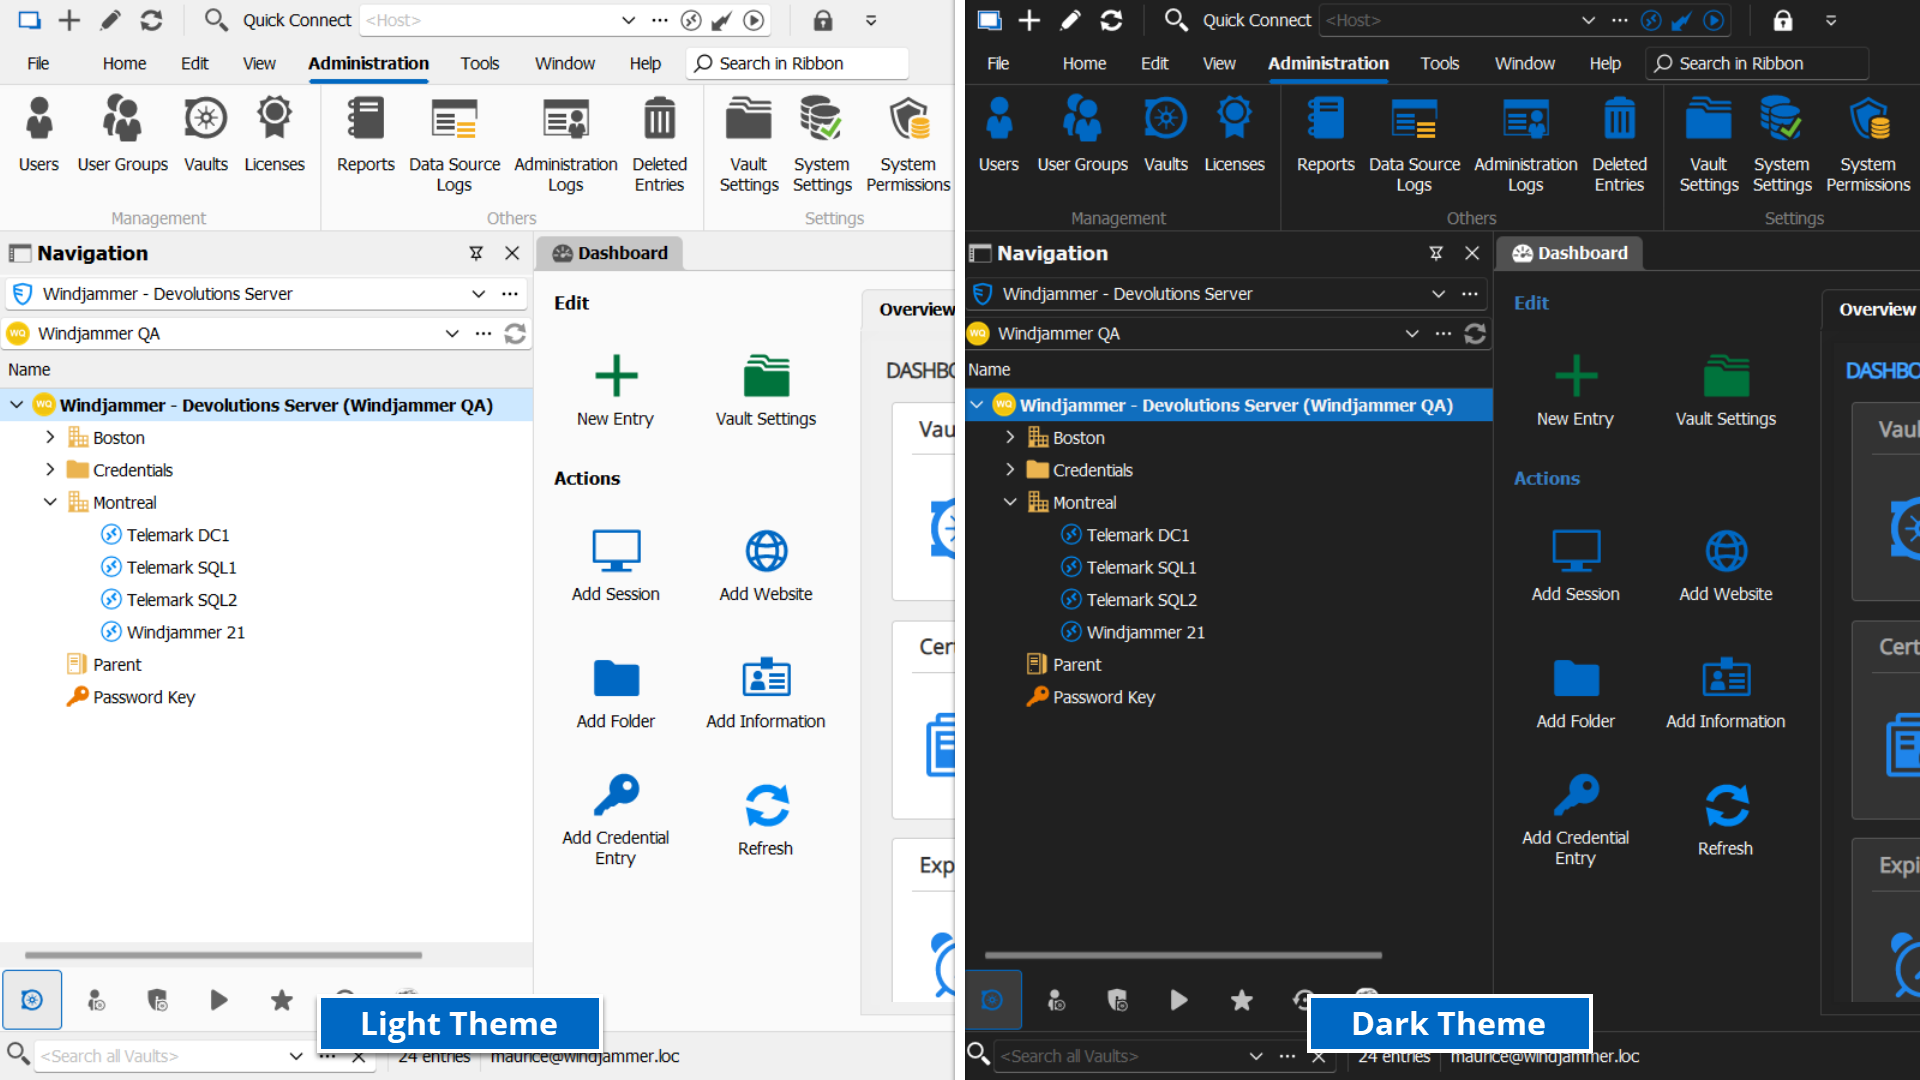View the Data Source Logs
The height and width of the screenshot is (1080, 1920).
pos(455,140)
